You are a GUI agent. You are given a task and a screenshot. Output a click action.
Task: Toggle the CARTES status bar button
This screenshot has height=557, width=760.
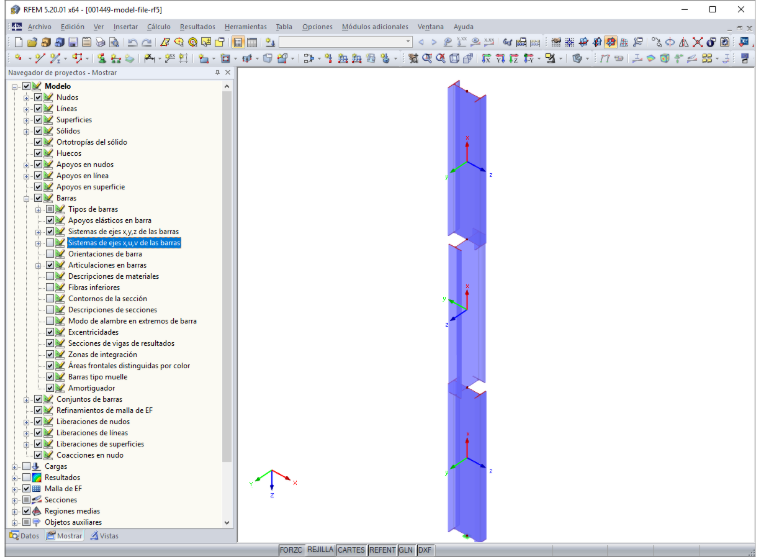tap(351, 550)
